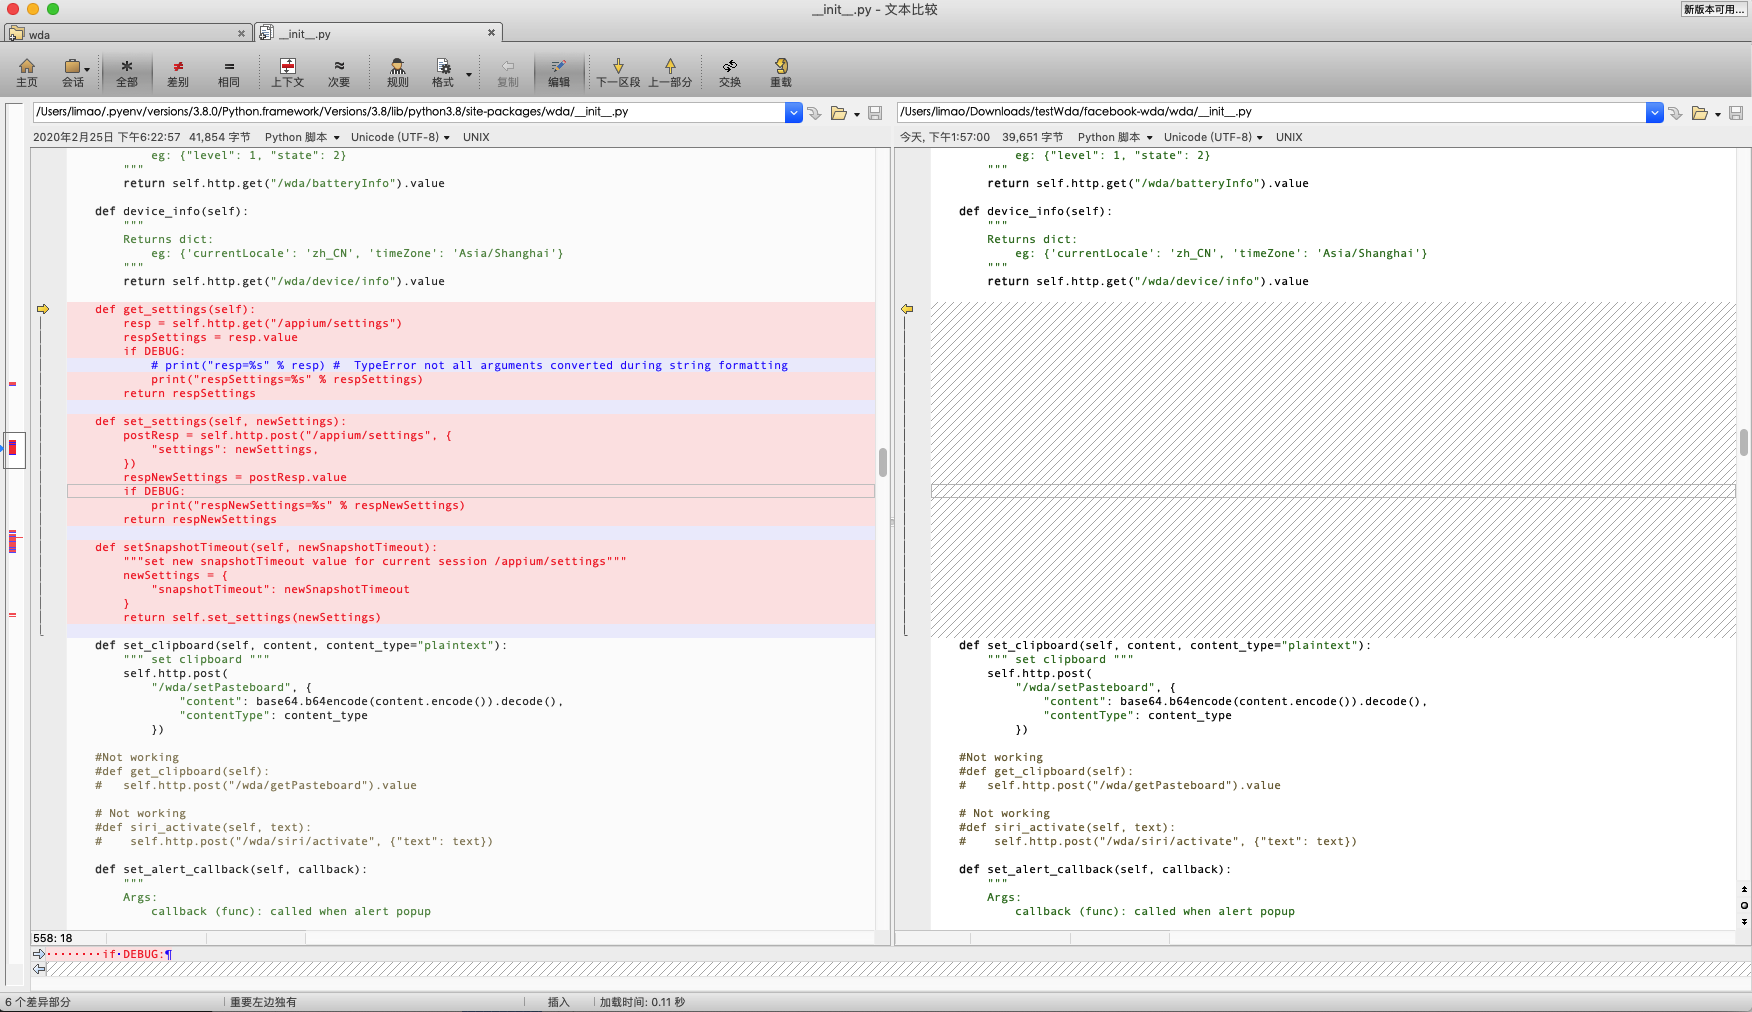Viewport: 1752px width, 1012px height.
Task: Click the right pane go arrow icon
Action: pyautogui.click(x=1676, y=113)
